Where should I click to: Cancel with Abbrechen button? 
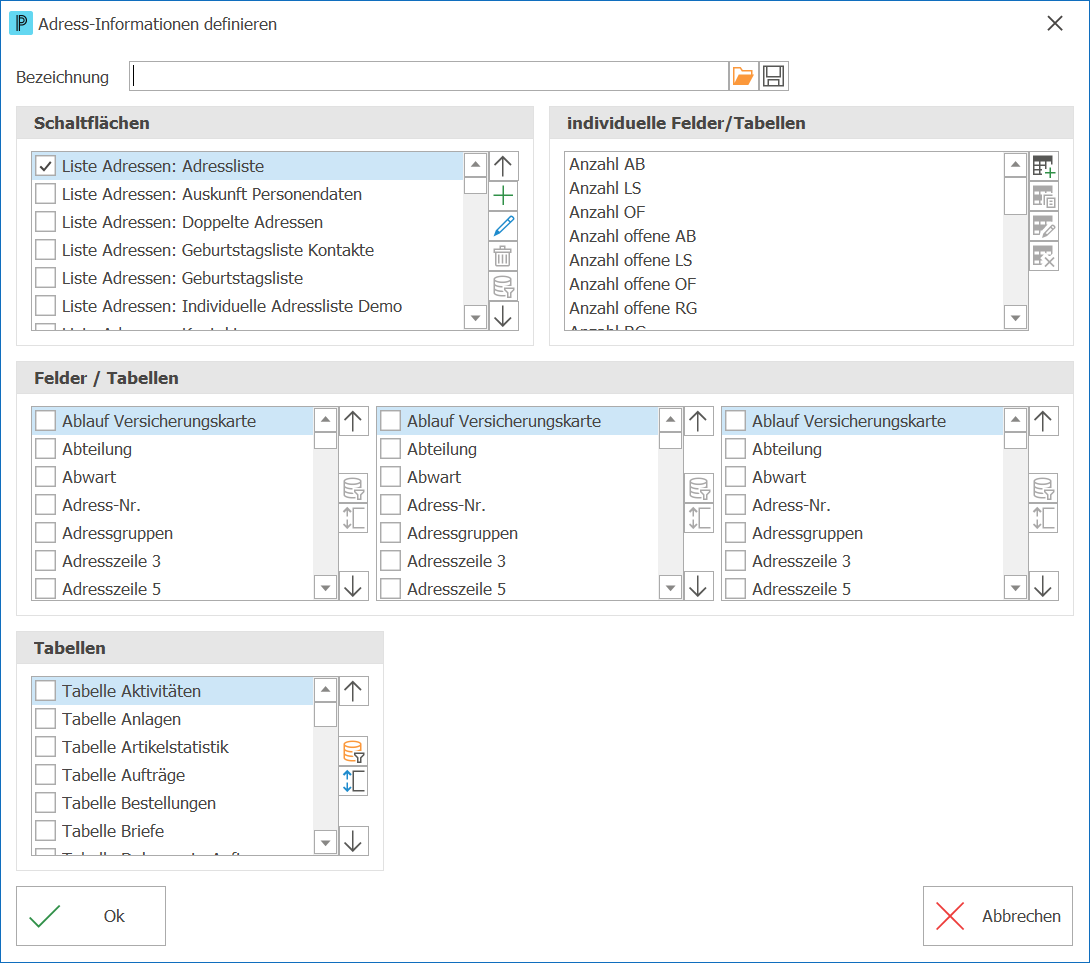pos(998,916)
